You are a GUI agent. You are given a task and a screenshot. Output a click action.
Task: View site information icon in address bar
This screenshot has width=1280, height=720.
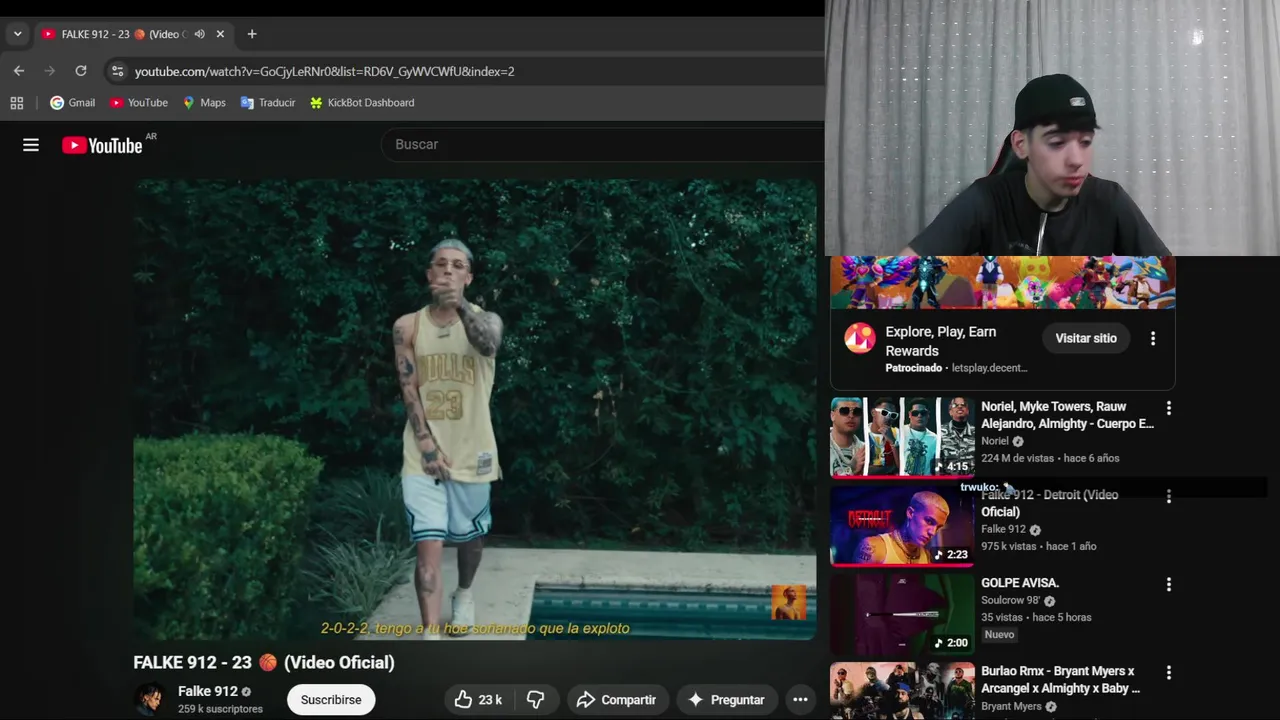(117, 71)
